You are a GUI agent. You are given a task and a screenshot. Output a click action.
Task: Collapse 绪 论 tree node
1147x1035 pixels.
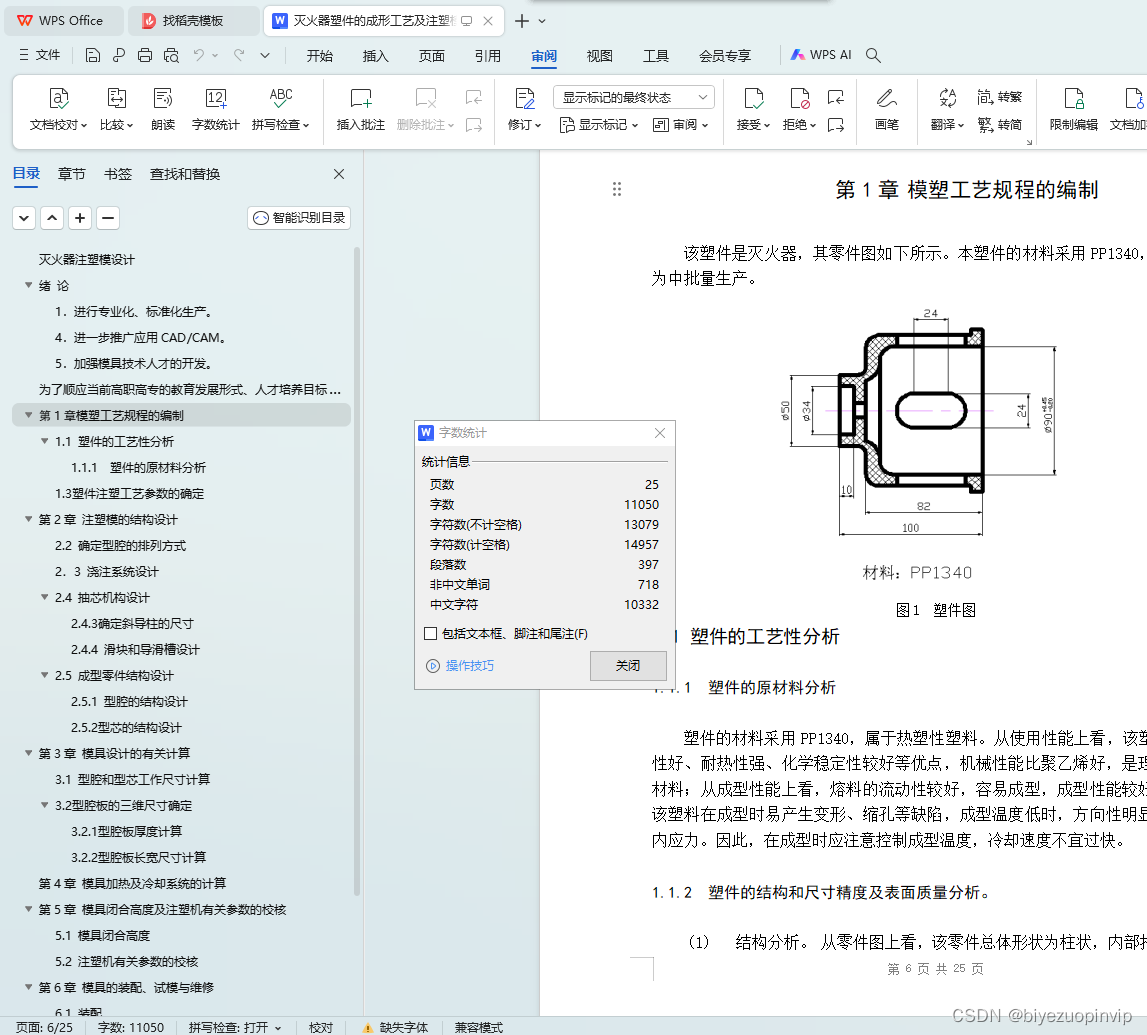coord(29,285)
